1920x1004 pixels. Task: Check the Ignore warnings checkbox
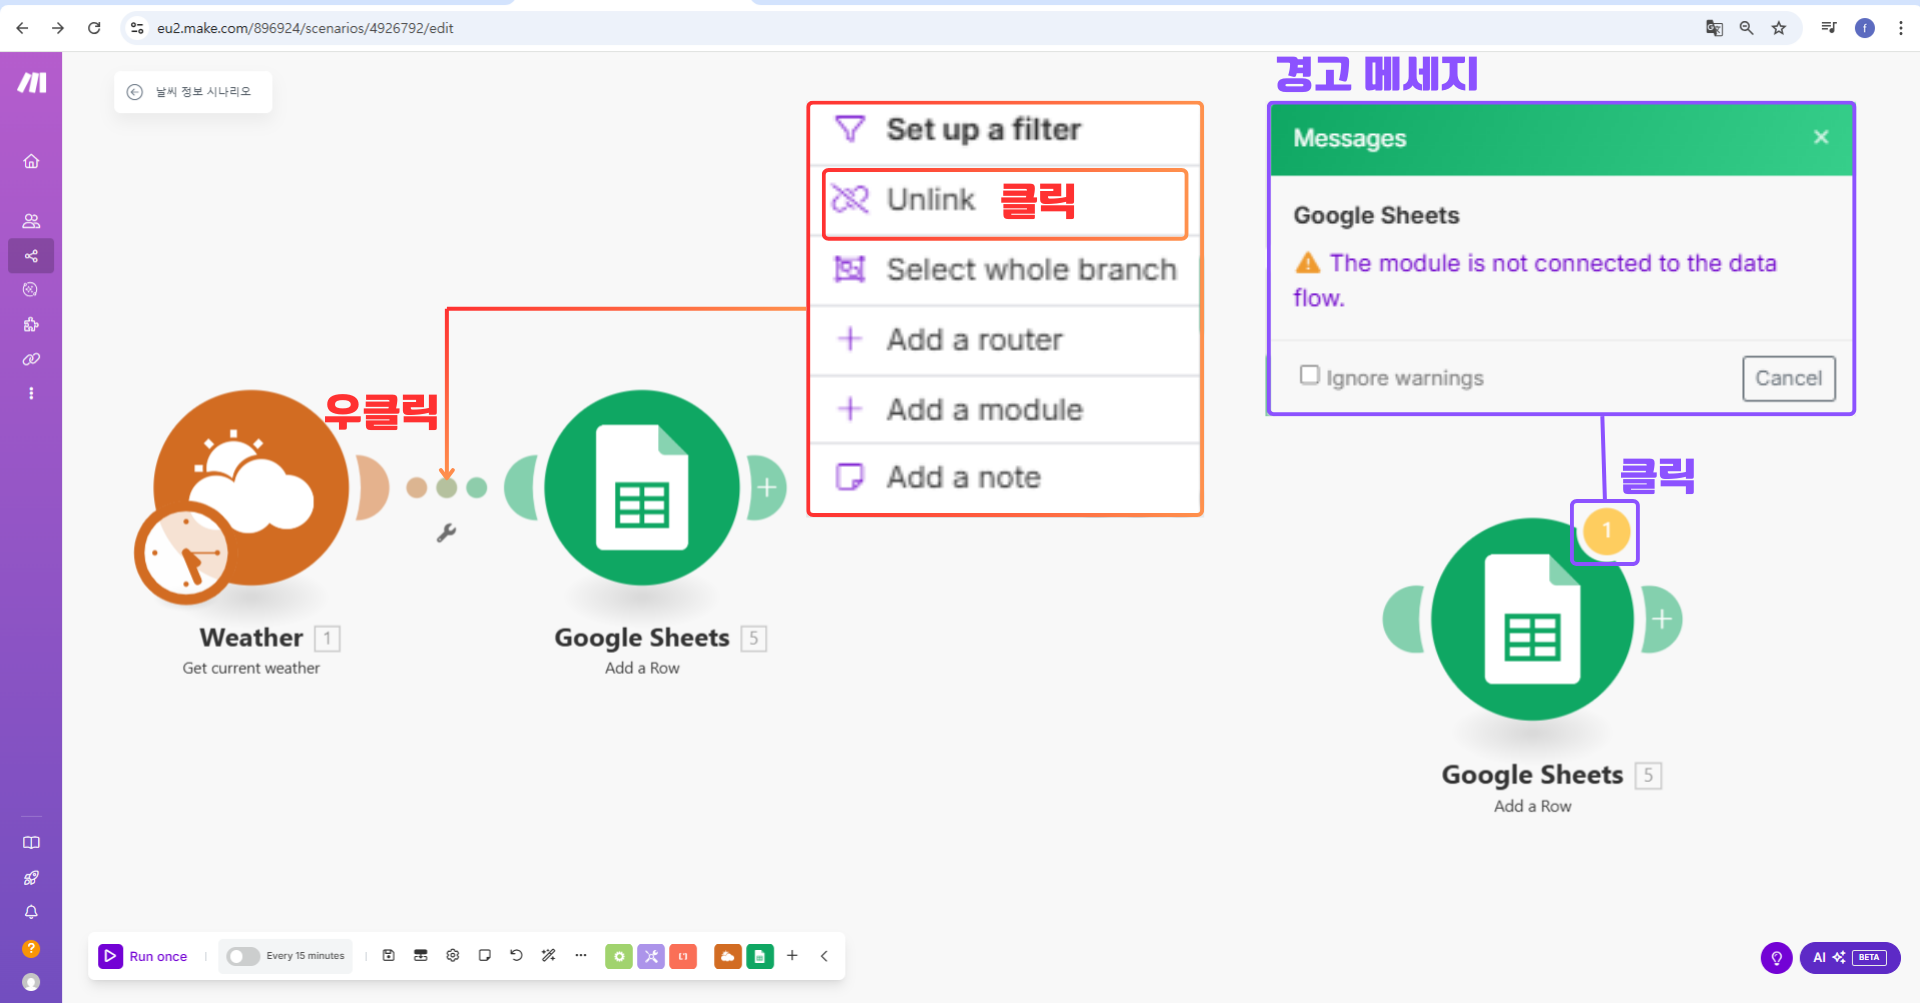point(1309,375)
